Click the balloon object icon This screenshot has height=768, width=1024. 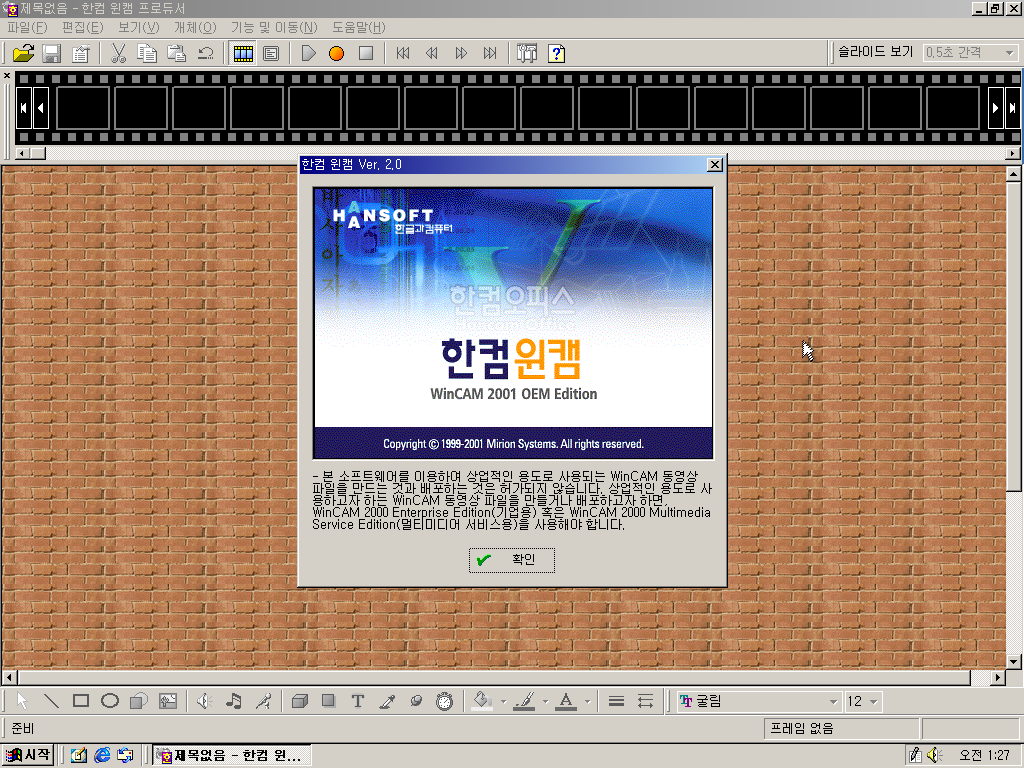416,701
